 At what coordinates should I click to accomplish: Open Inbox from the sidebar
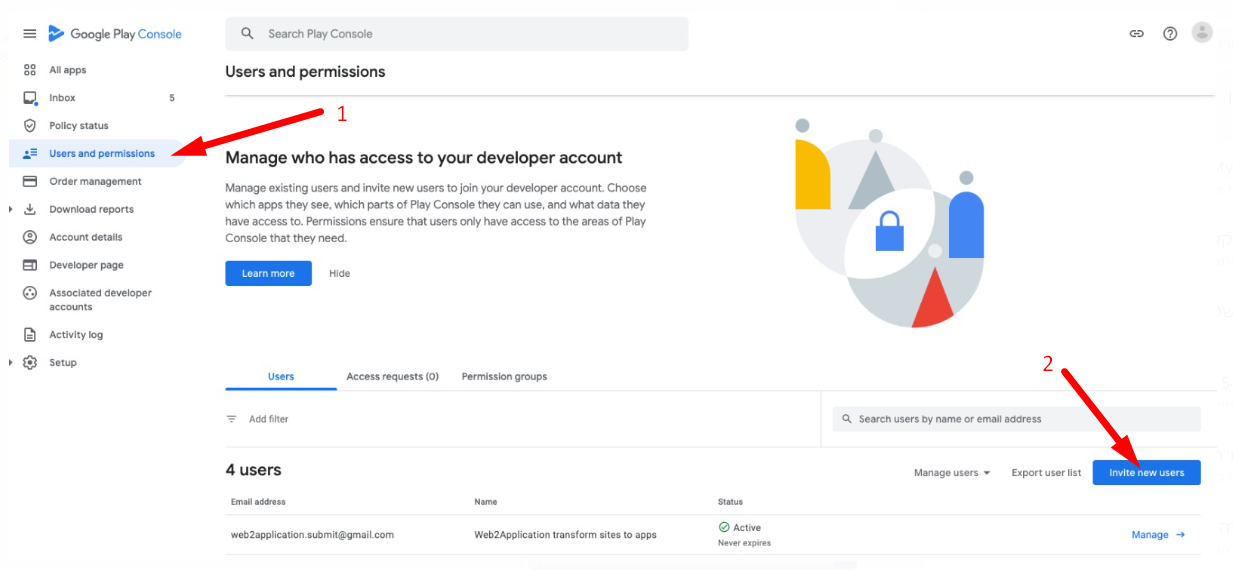coord(62,98)
